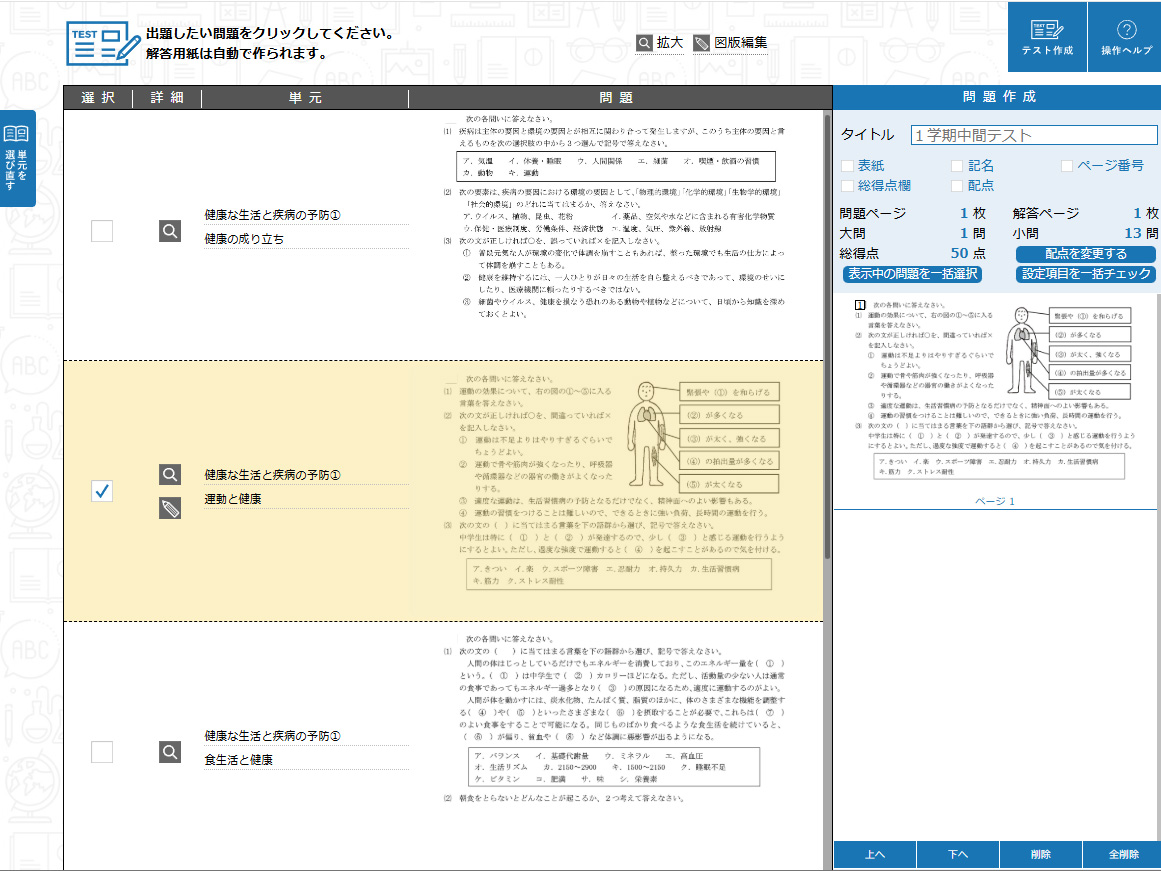The height and width of the screenshot is (871, 1161).
Task: Click the 配点を変更する button
Action: (1085, 254)
